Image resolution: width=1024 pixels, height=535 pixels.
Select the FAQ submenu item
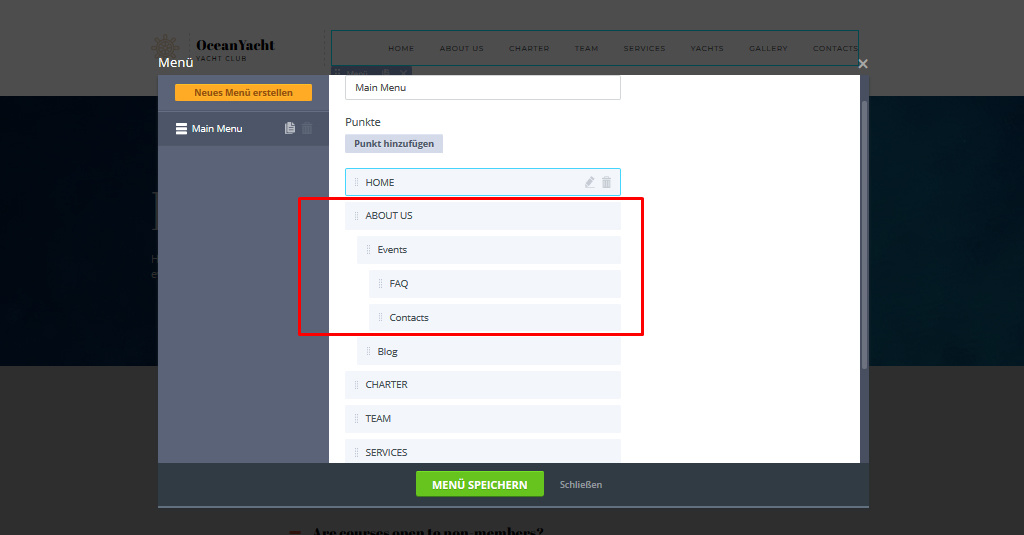(494, 284)
